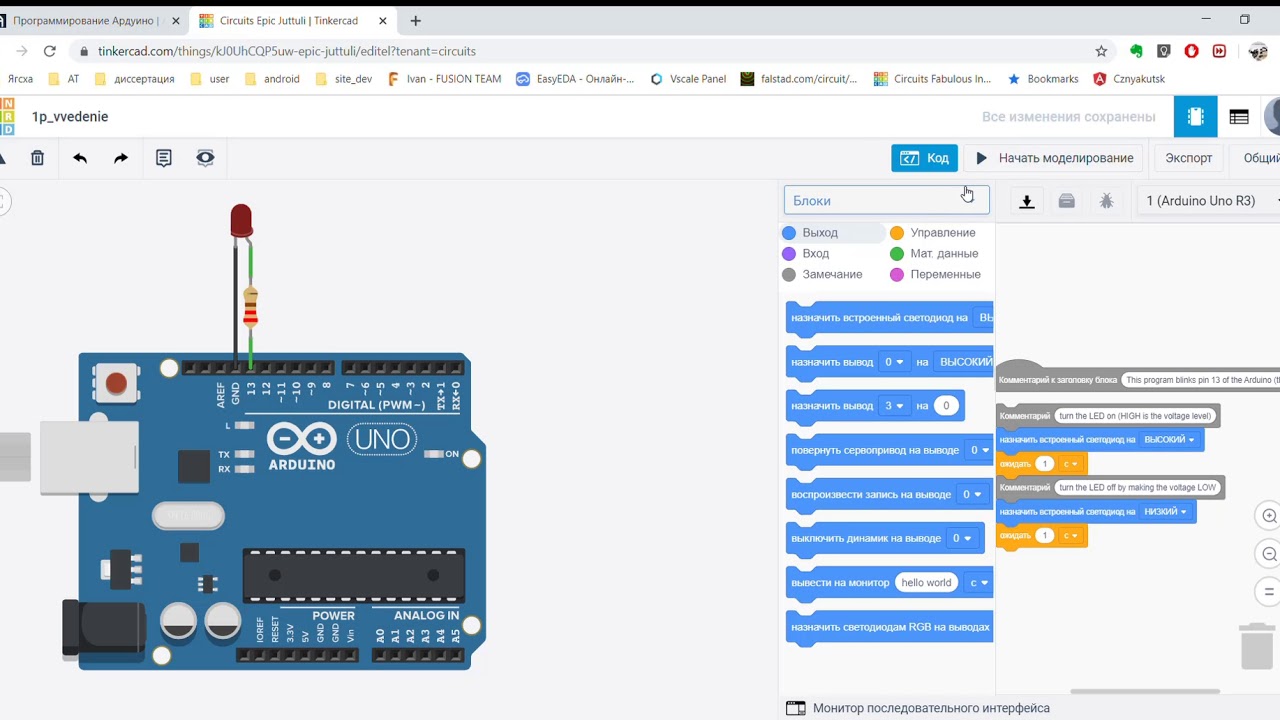This screenshot has width=1280, height=720.
Task: Switch to Программирование Ардуино browser tab
Action: click(87, 20)
